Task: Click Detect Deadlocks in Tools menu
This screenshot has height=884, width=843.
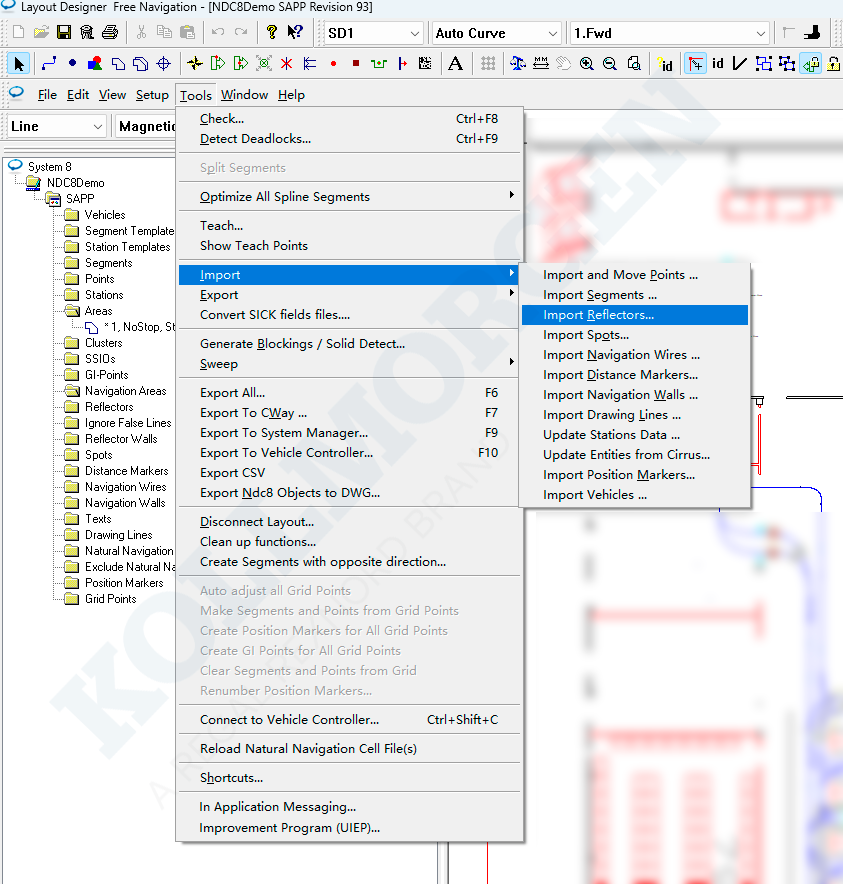Action: [x=255, y=139]
